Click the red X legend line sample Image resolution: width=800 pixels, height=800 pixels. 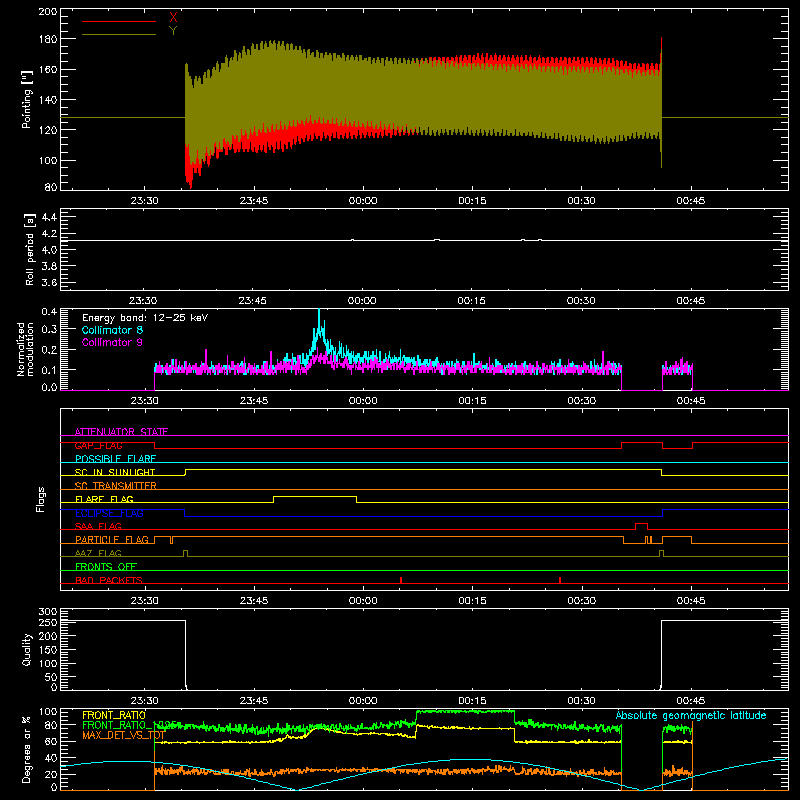119,21
